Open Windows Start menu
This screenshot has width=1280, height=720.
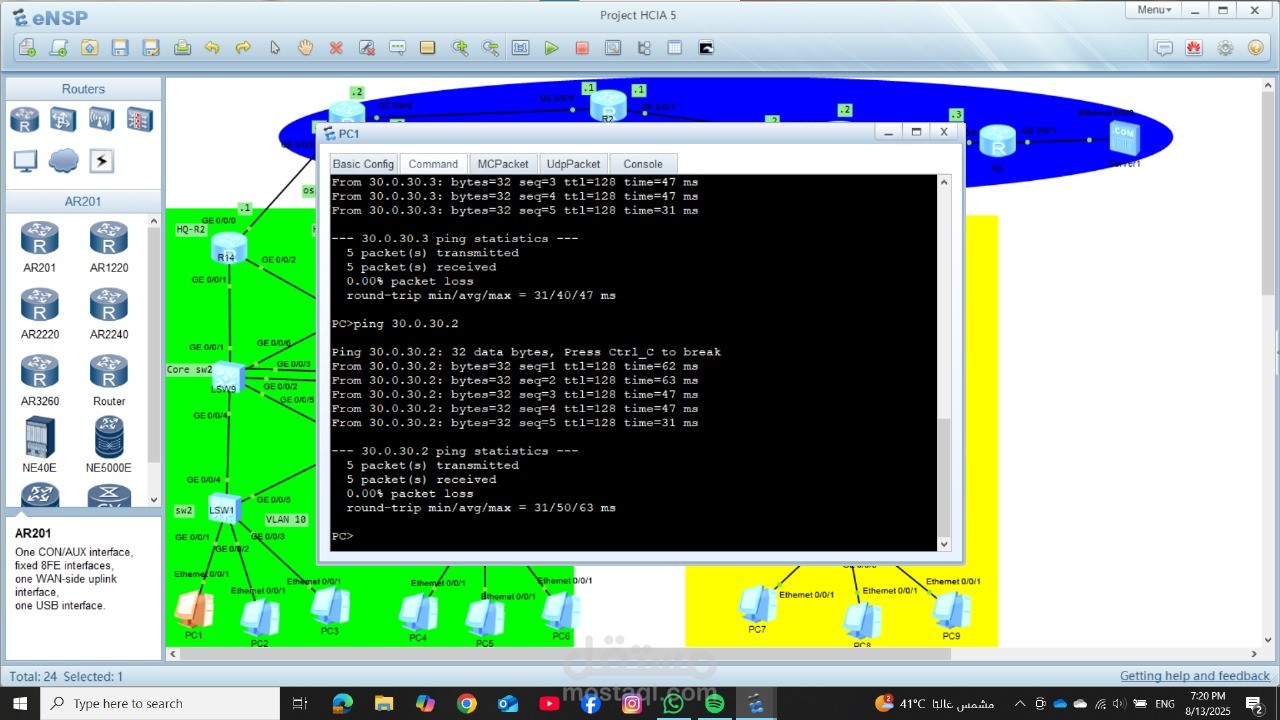[x=20, y=703]
